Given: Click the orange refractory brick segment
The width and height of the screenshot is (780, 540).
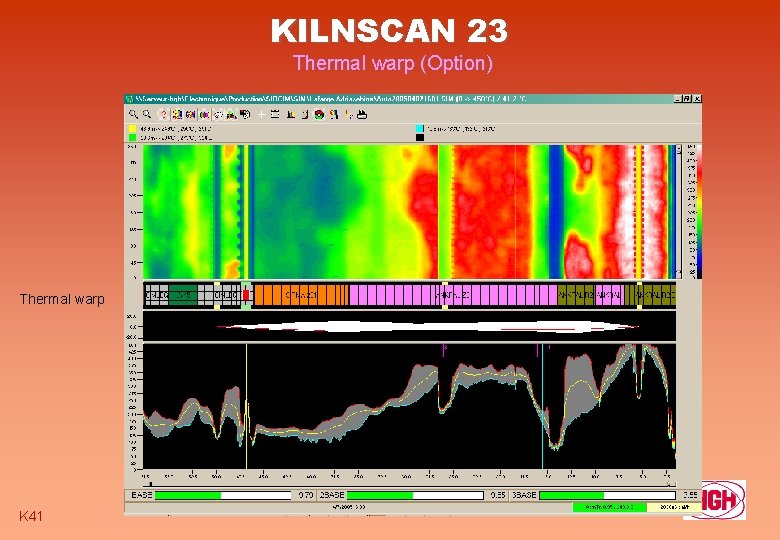Looking at the screenshot, I should 301,295.
